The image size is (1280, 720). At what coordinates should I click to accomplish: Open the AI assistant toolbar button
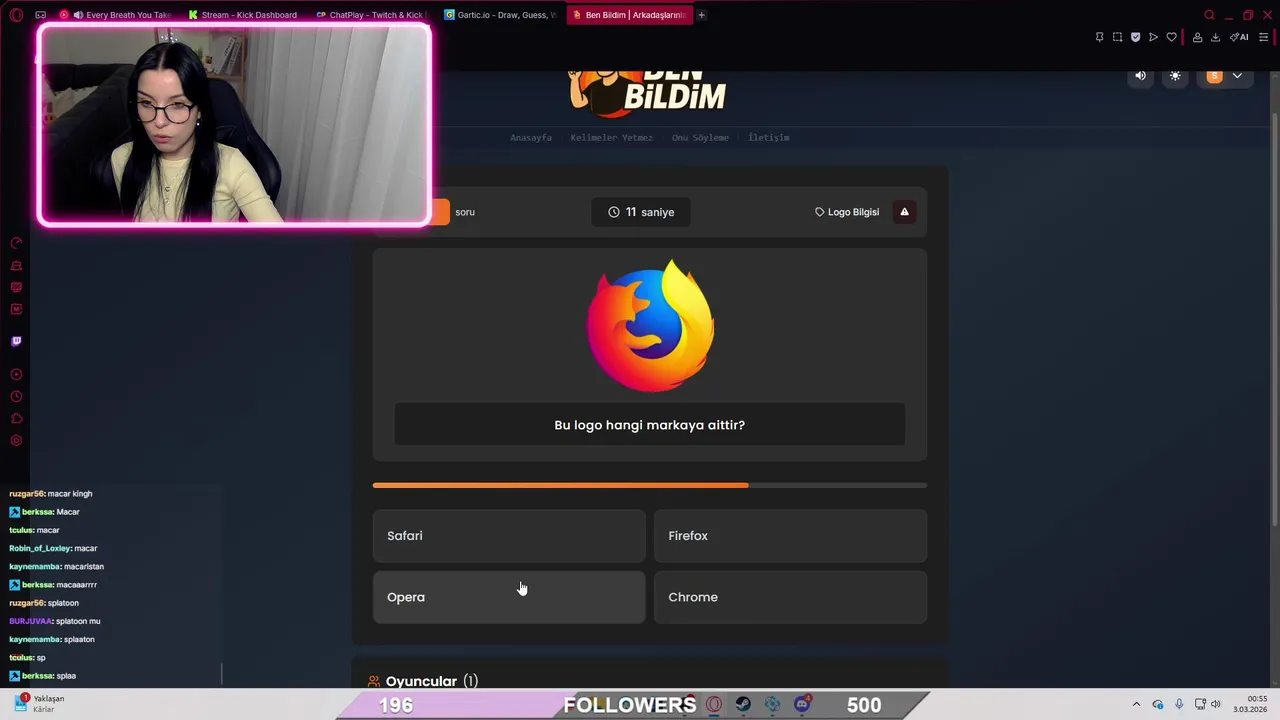1239,37
